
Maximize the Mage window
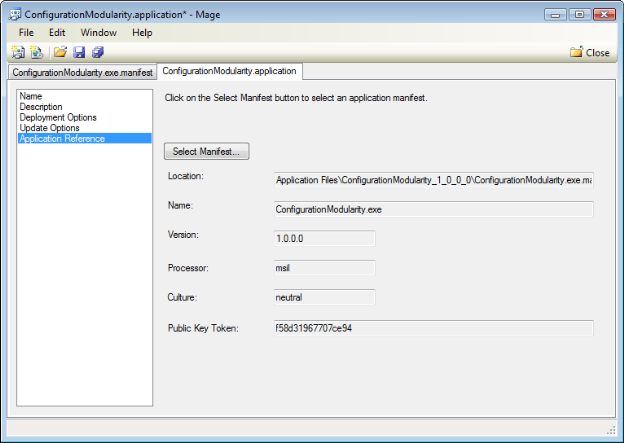click(579, 14)
